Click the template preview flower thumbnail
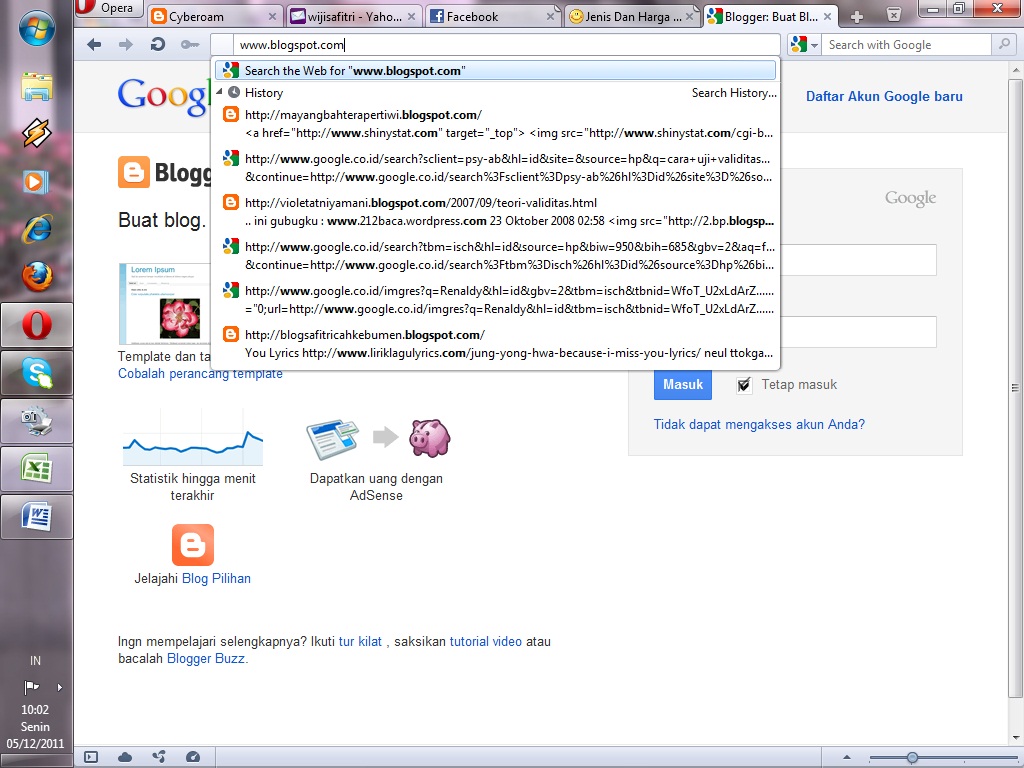Image resolution: width=1024 pixels, height=768 pixels. pyautogui.click(x=165, y=304)
